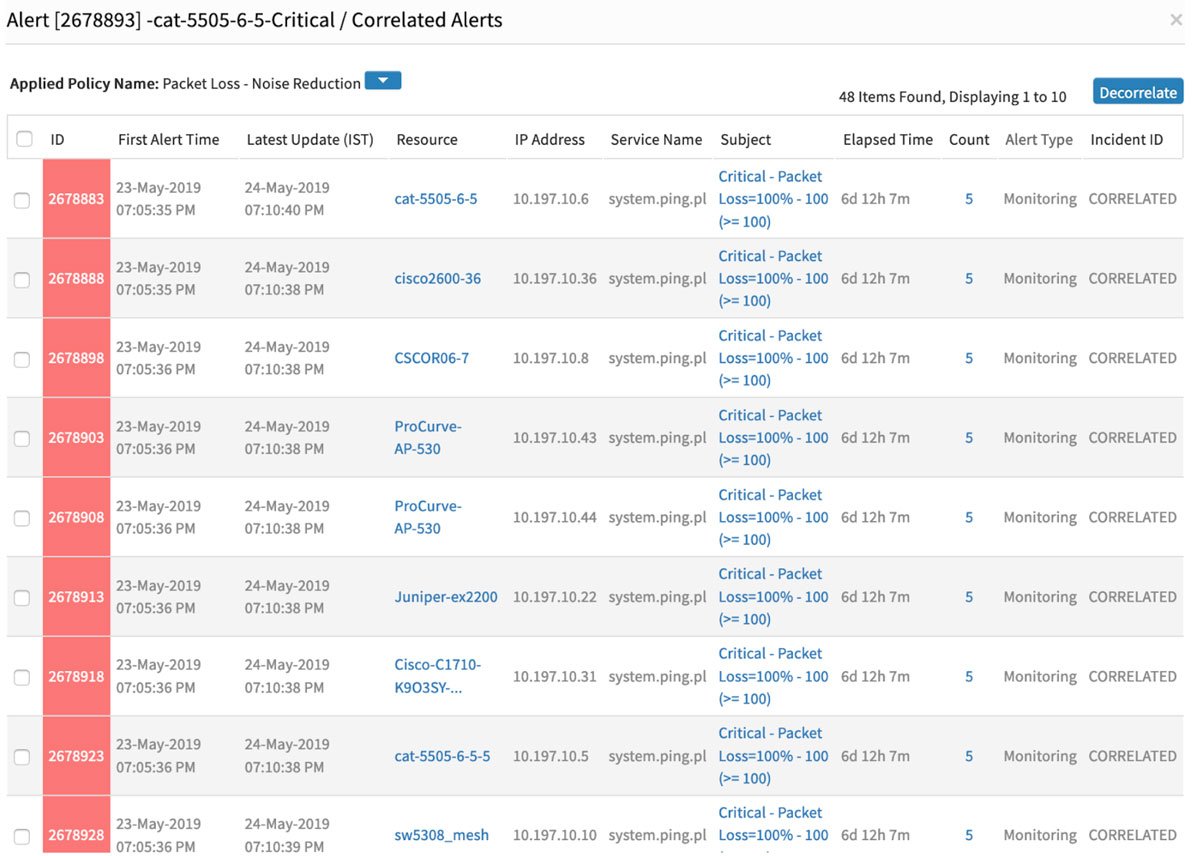Open count 5 for alert 2678883
This screenshot has width=1200, height=856.
tap(968, 199)
